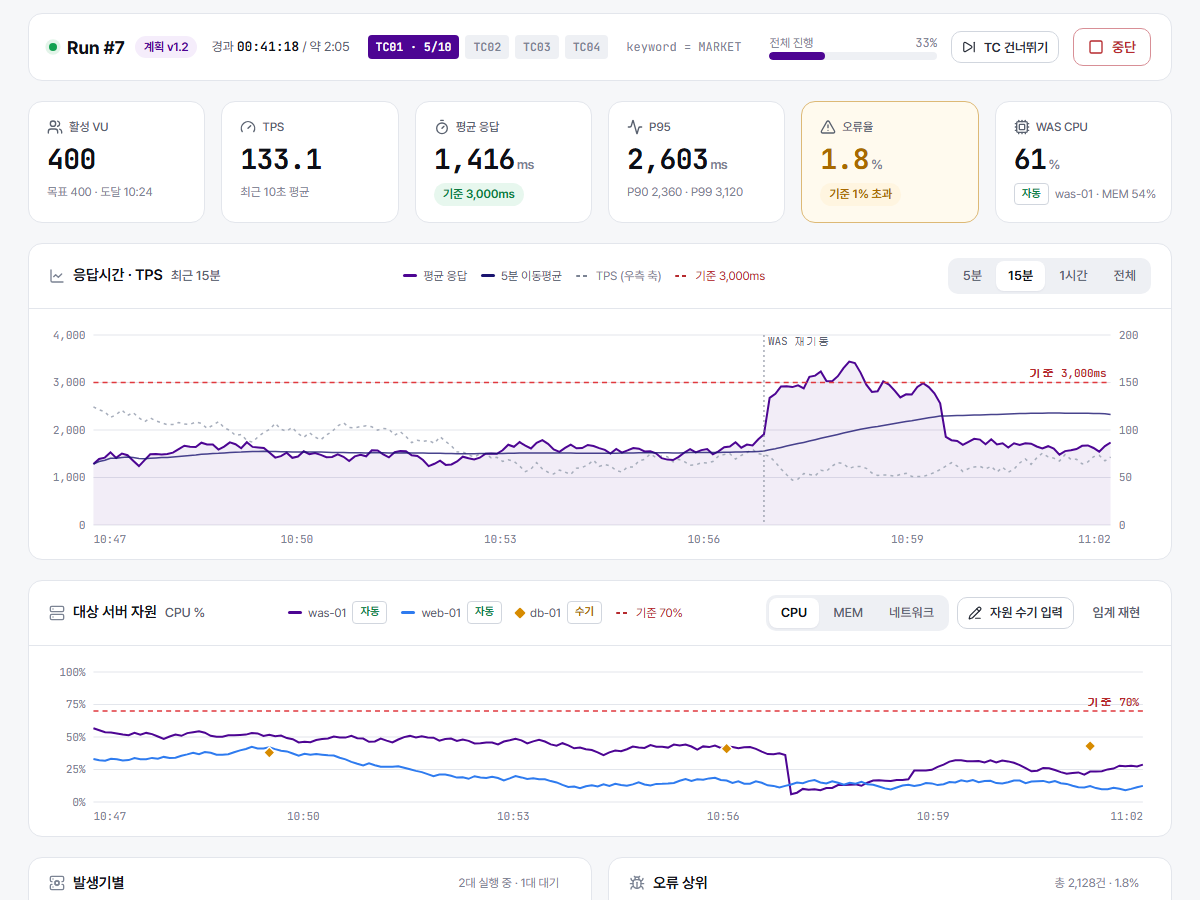Image resolution: width=1200 pixels, height=900 pixels.
Task: Click the overall progress bar
Action: [x=853, y=56]
